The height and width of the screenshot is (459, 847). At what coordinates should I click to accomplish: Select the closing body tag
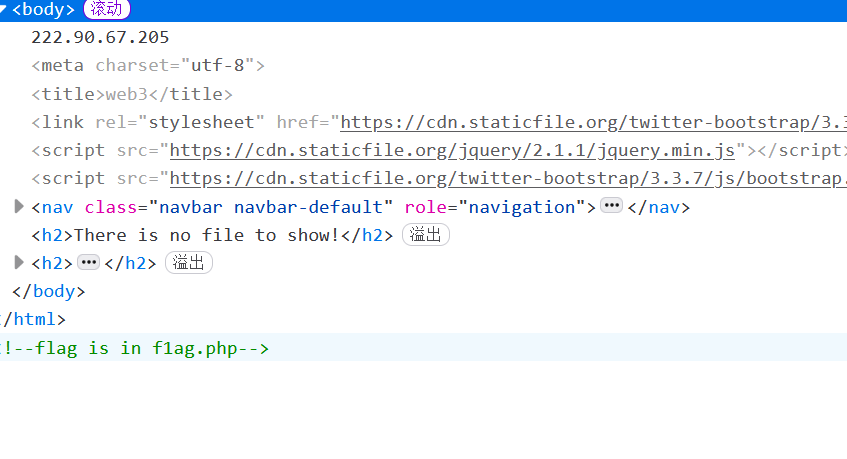[x=49, y=291]
